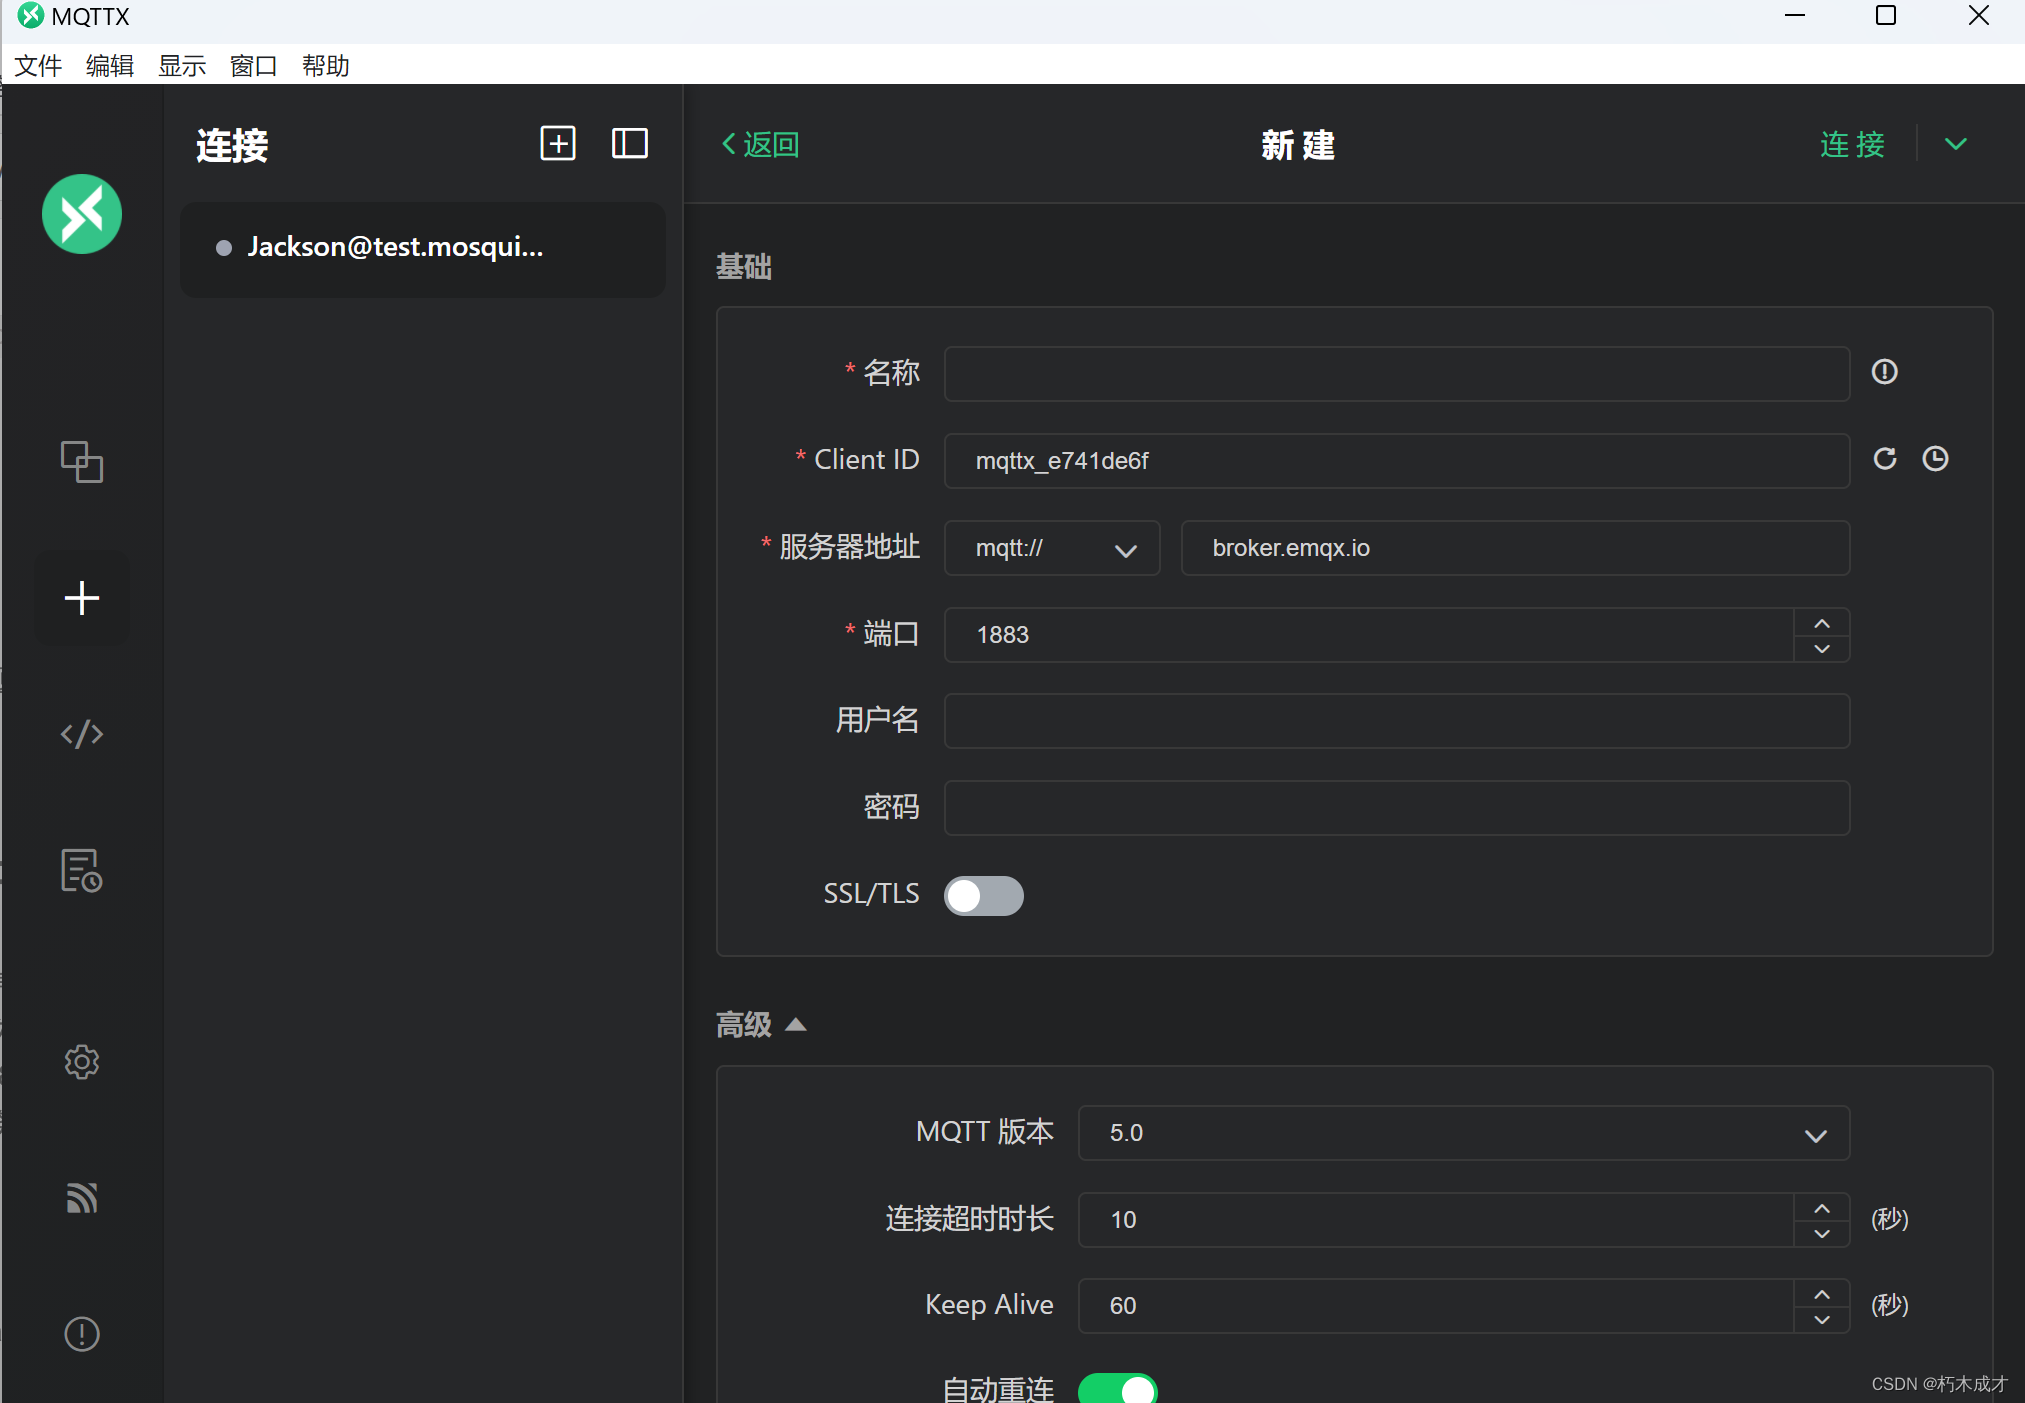Open the mqtt:// protocol dropdown

pyautogui.click(x=1052, y=548)
